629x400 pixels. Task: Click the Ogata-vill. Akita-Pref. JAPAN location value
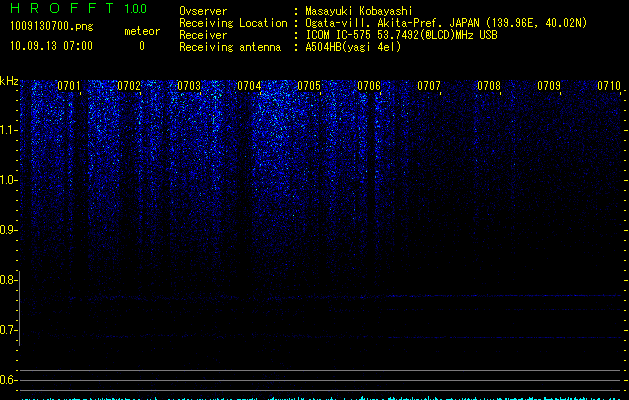[x=446, y=23]
